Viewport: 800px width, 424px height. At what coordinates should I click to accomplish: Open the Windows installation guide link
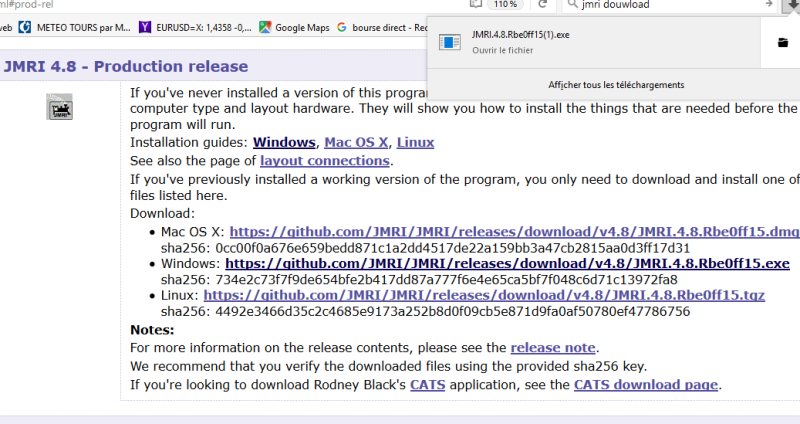(x=284, y=143)
